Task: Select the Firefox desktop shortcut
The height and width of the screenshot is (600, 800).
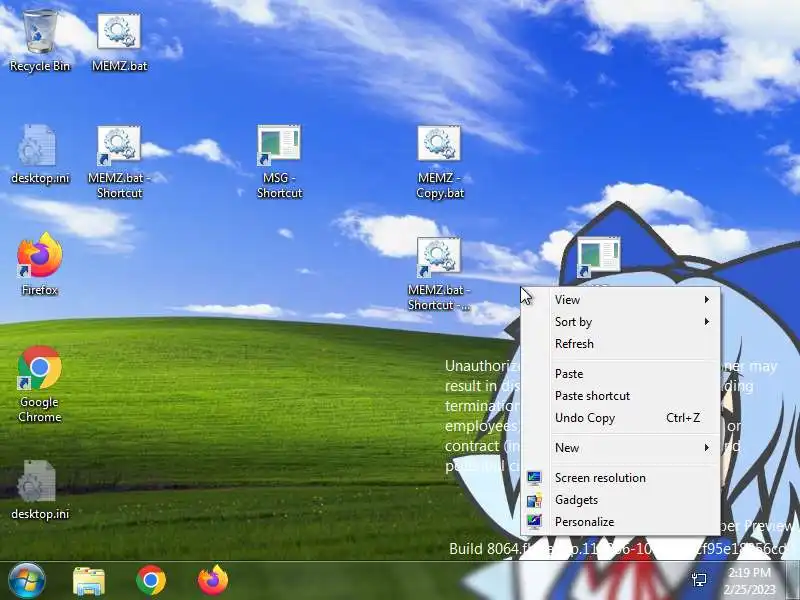Action: tap(39, 264)
